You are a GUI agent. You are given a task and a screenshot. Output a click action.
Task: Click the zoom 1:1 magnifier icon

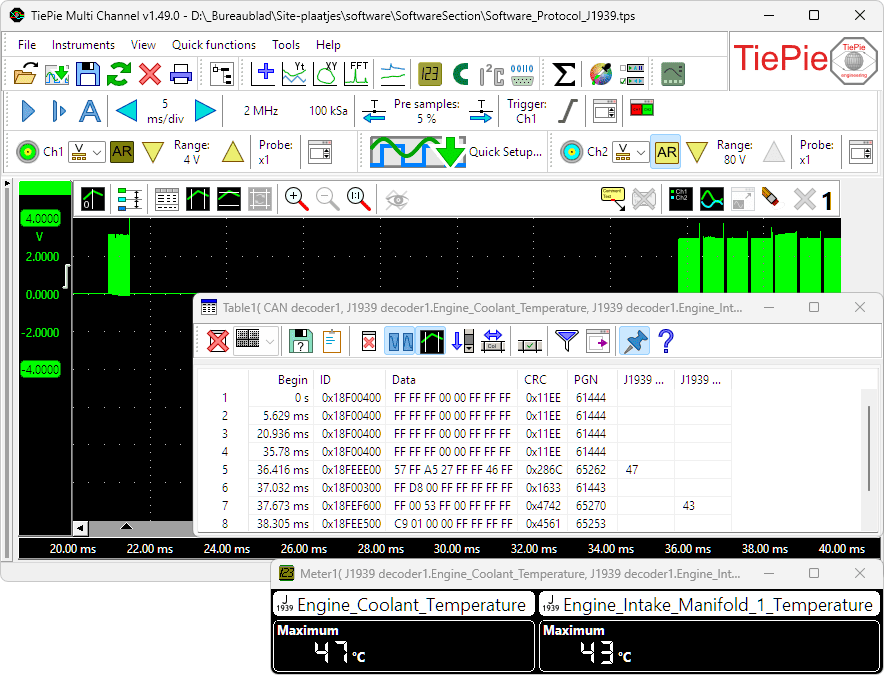(359, 199)
